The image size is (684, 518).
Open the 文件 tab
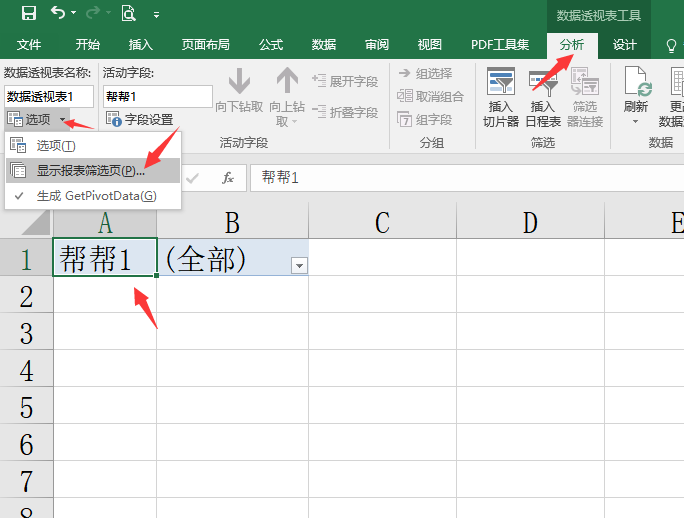click(x=29, y=45)
